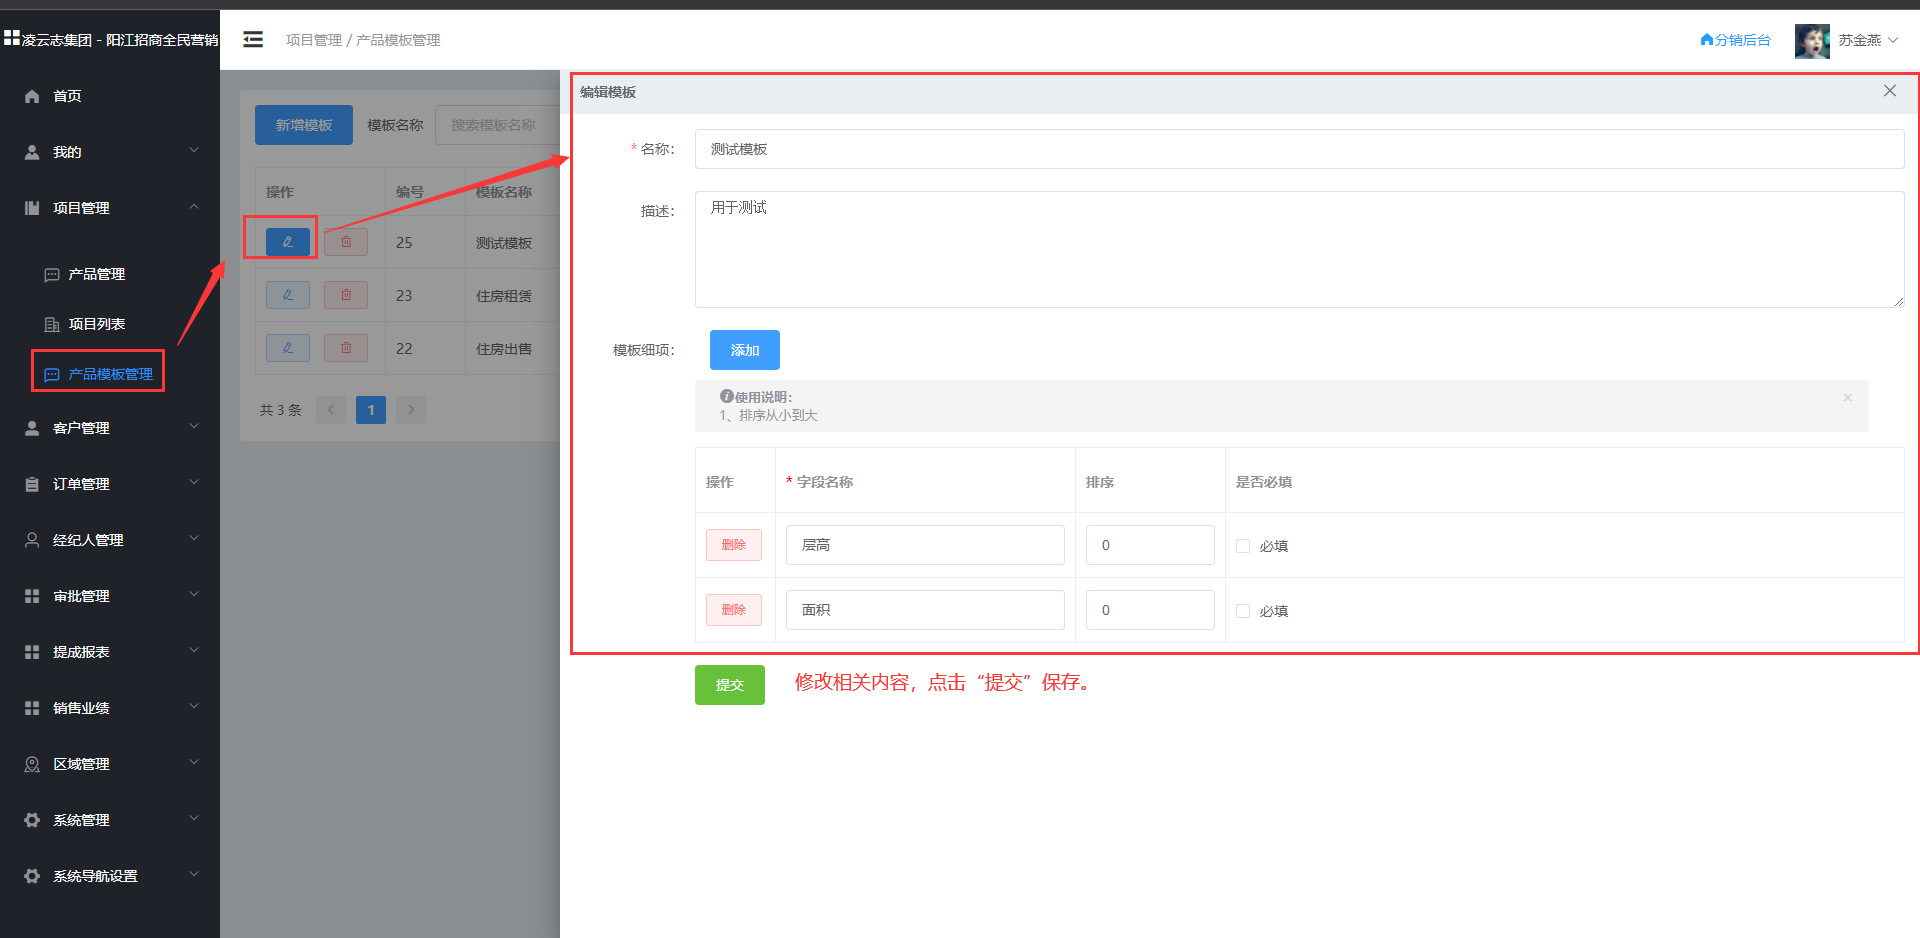
Task: Close the 编辑模板 dialog with X
Action: click(1890, 91)
